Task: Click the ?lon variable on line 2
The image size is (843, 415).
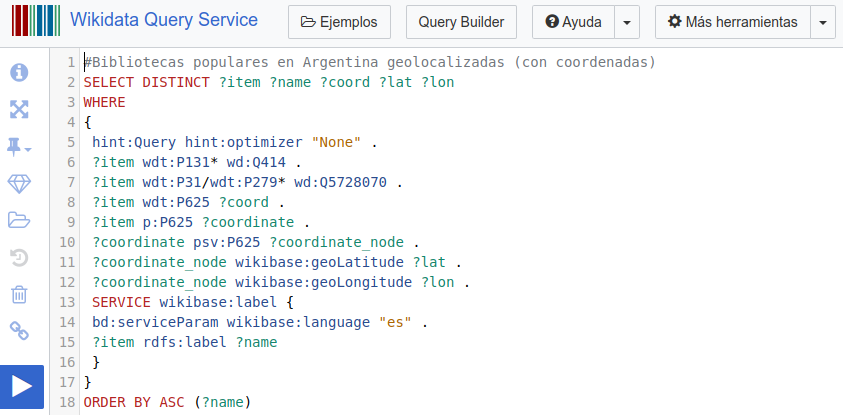Action: pyautogui.click(x=438, y=82)
